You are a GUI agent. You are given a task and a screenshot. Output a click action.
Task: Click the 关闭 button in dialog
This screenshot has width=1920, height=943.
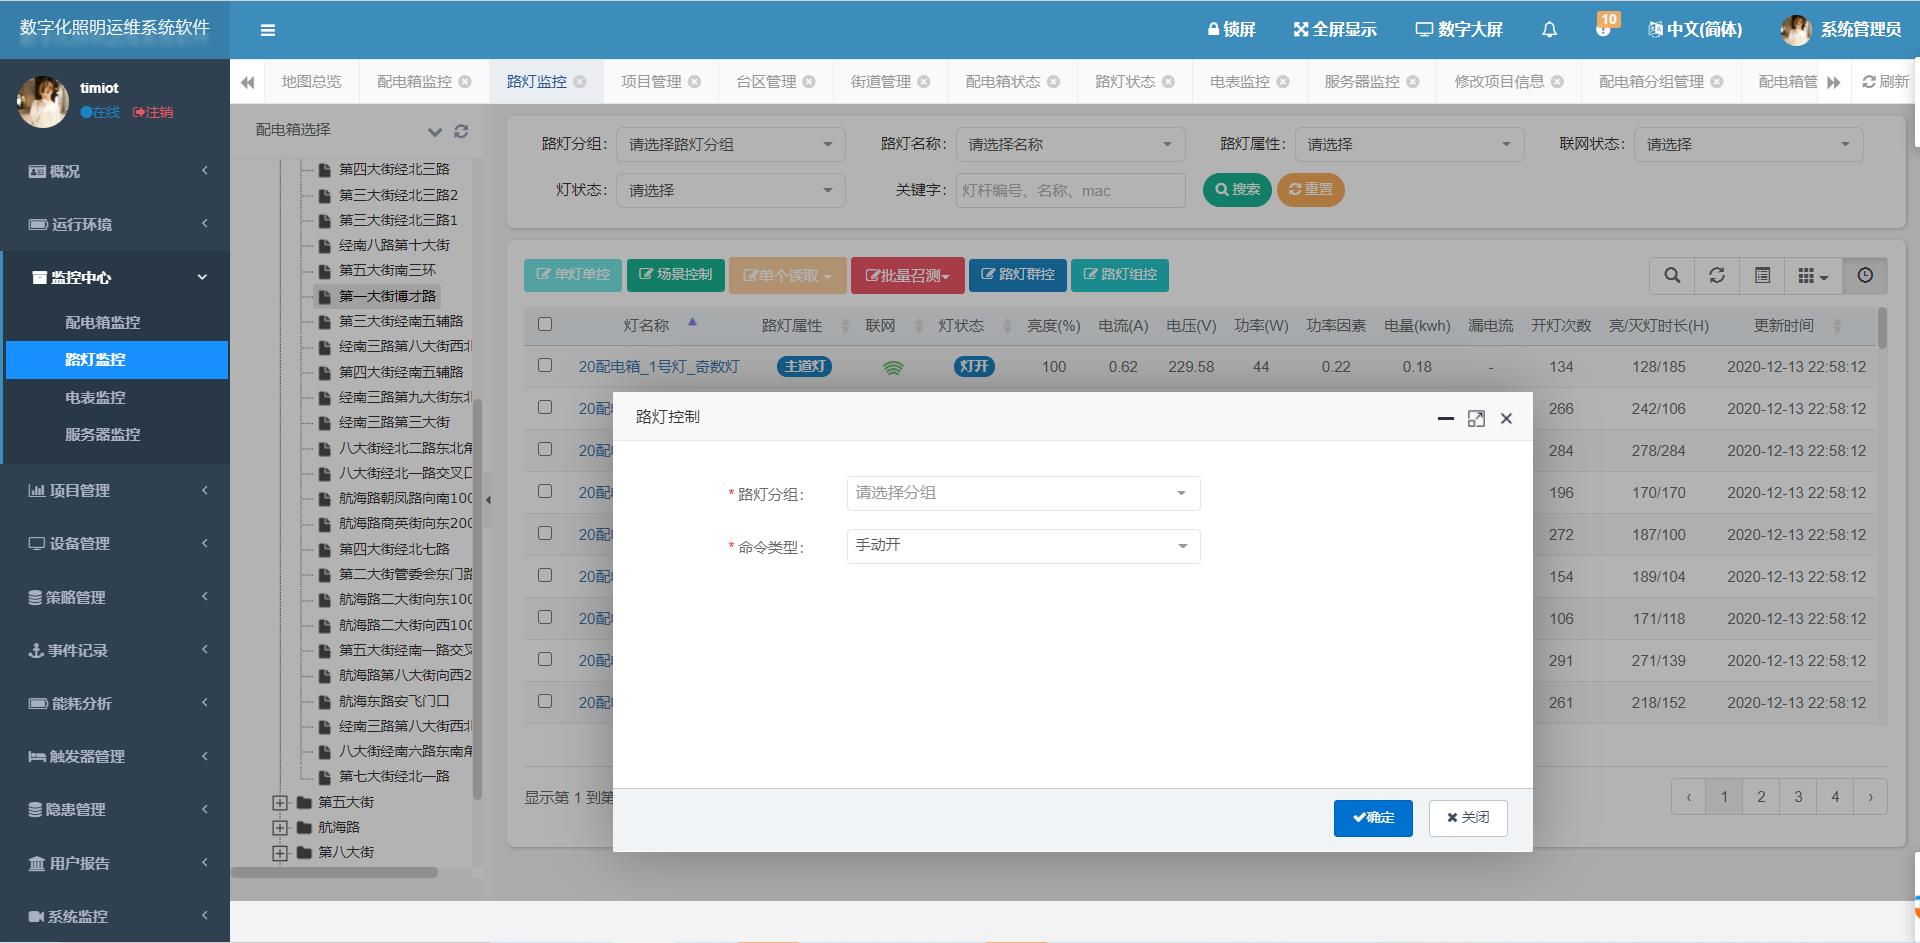[1467, 818]
